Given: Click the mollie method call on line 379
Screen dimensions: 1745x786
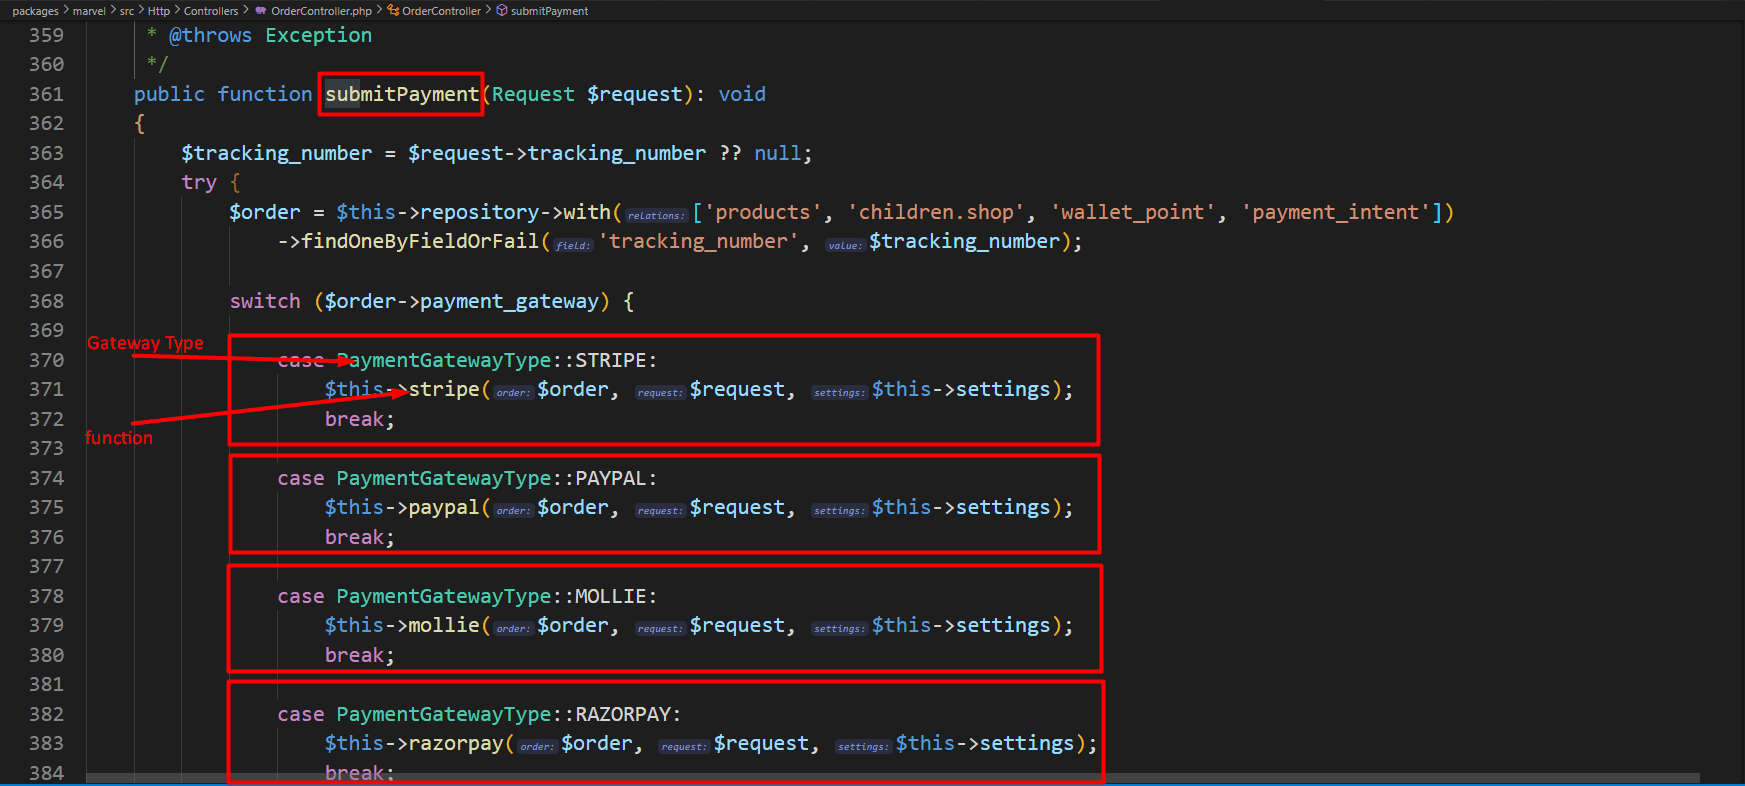Looking at the screenshot, I should click(x=443, y=625).
